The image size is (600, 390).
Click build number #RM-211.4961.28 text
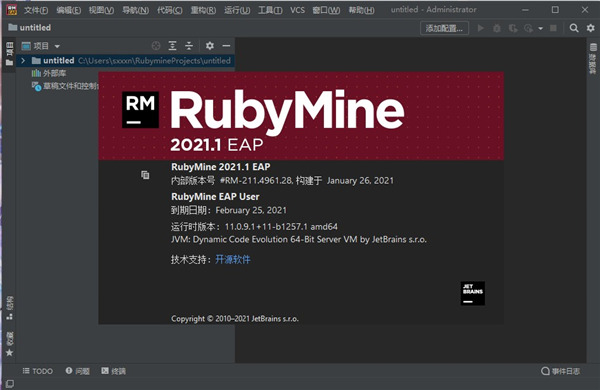(256, 181)
